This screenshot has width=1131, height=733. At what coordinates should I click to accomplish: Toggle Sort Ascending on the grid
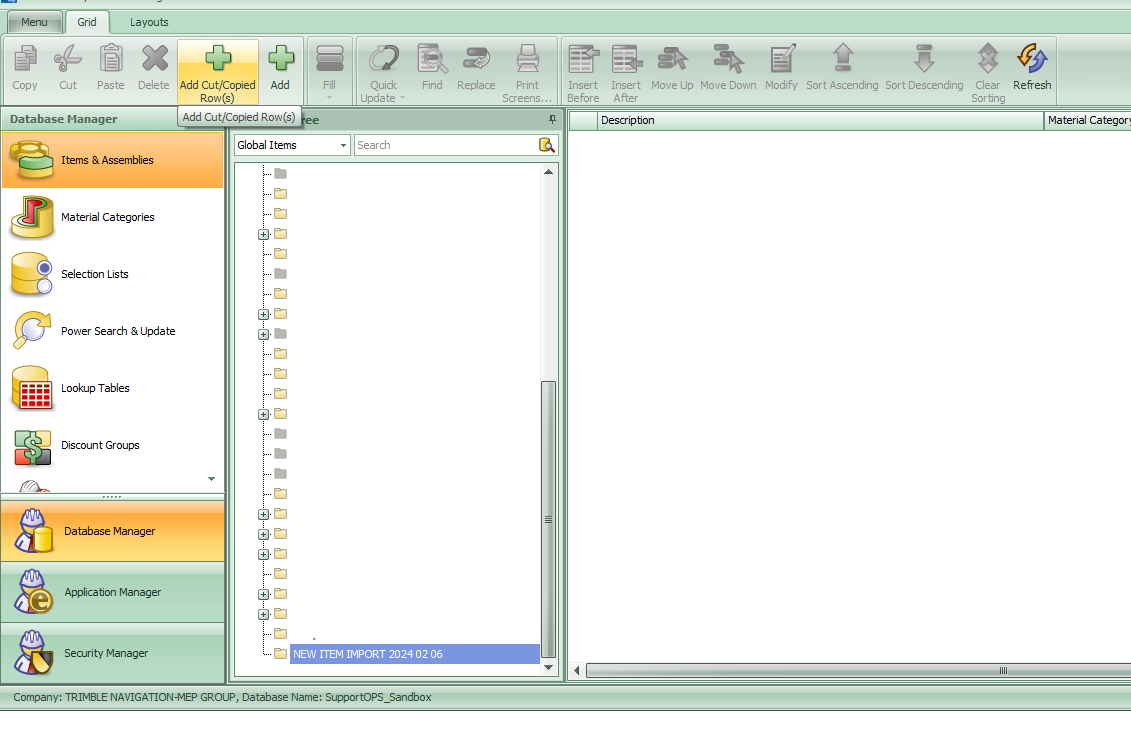pyautogui.click(x=842, y=67)
